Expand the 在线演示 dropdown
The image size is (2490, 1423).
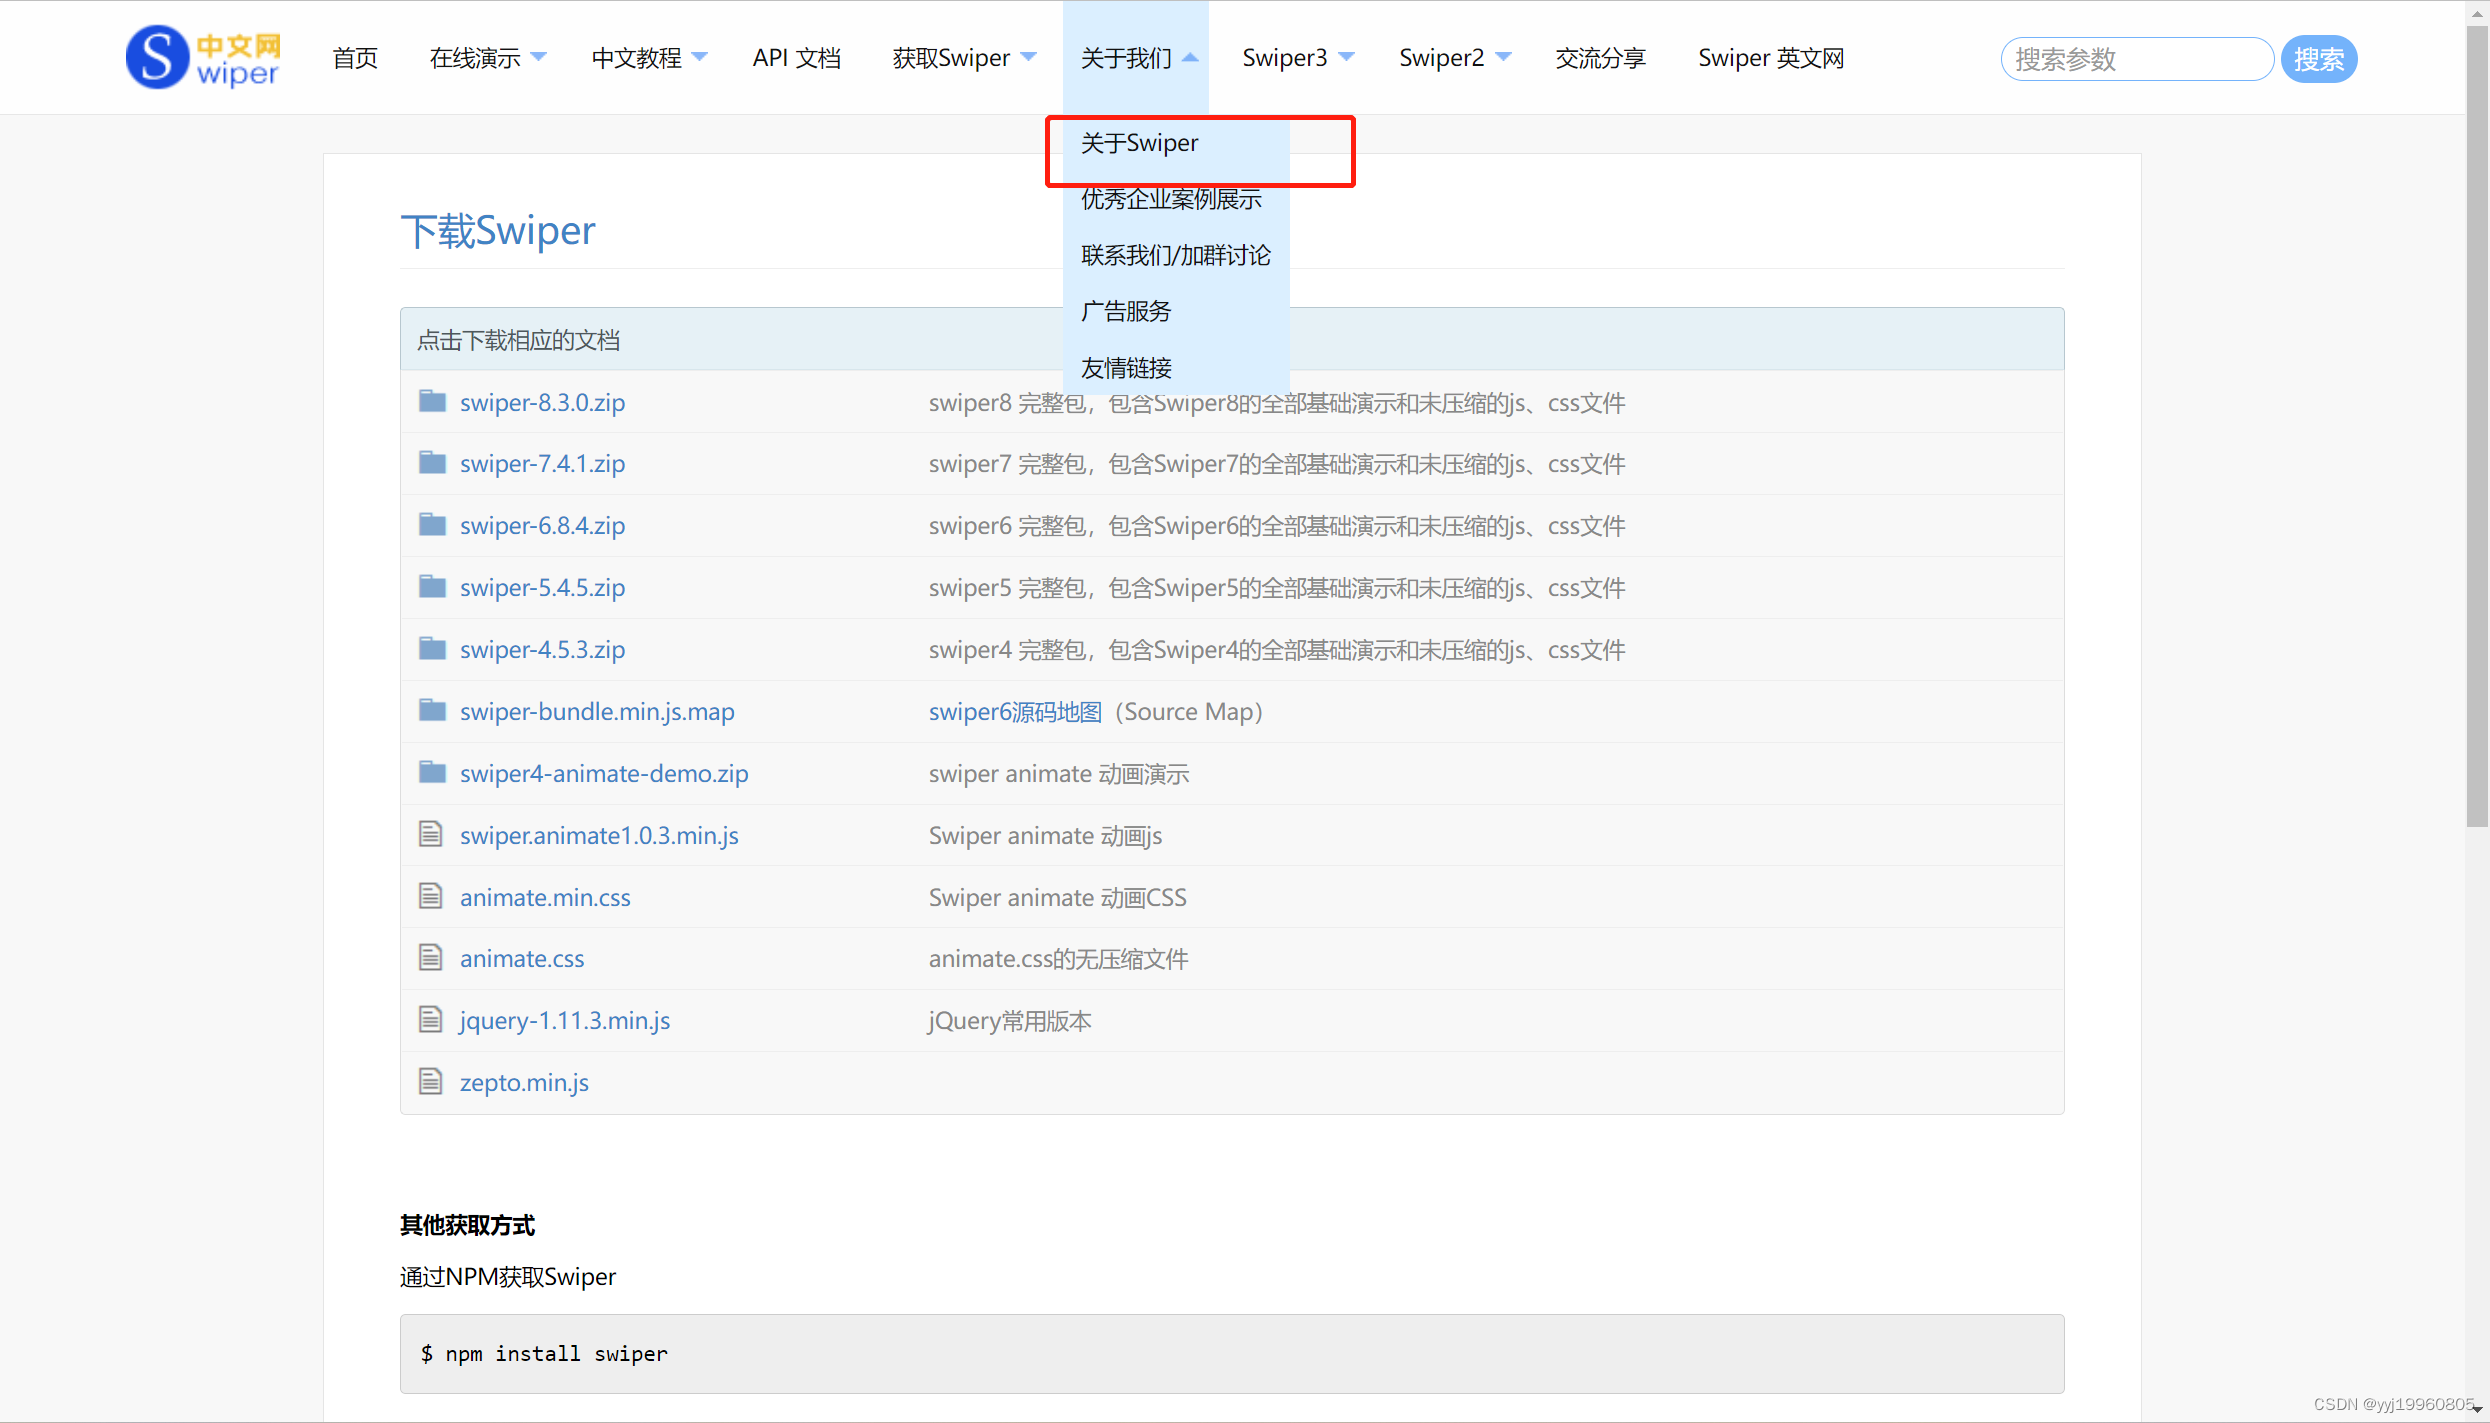coord(487,57)
